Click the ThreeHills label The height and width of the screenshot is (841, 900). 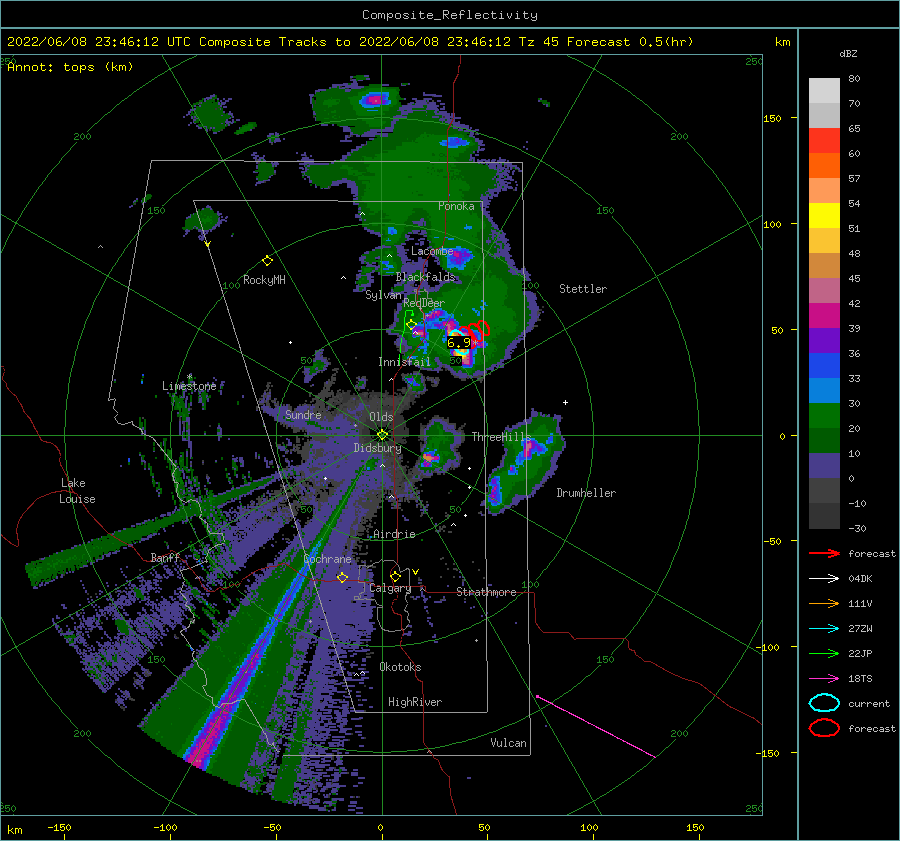click(x=501, y=437)
